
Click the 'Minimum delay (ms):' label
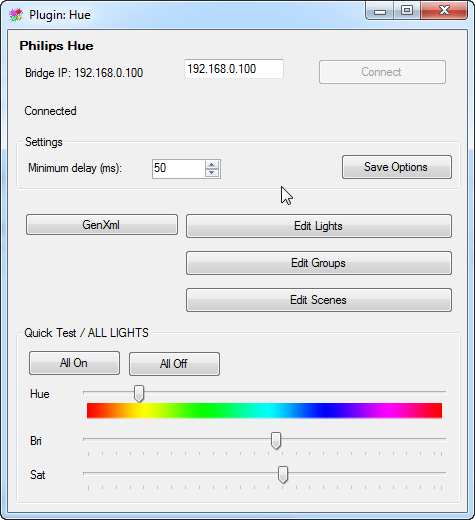click(x=75, y=168)
